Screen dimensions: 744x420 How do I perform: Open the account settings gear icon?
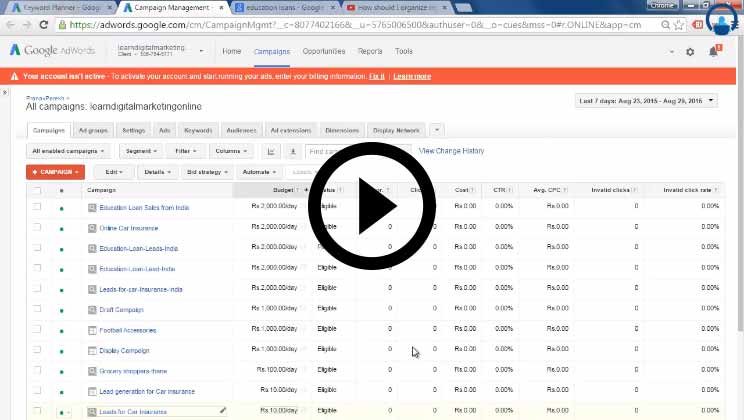(690, 52)
